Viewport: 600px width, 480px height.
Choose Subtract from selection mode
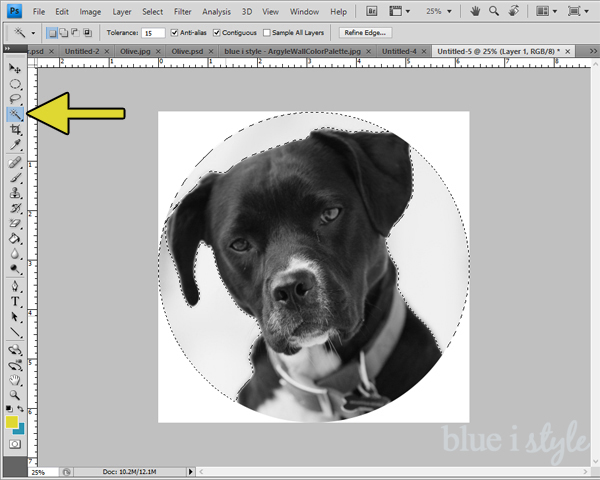point(75,33)
